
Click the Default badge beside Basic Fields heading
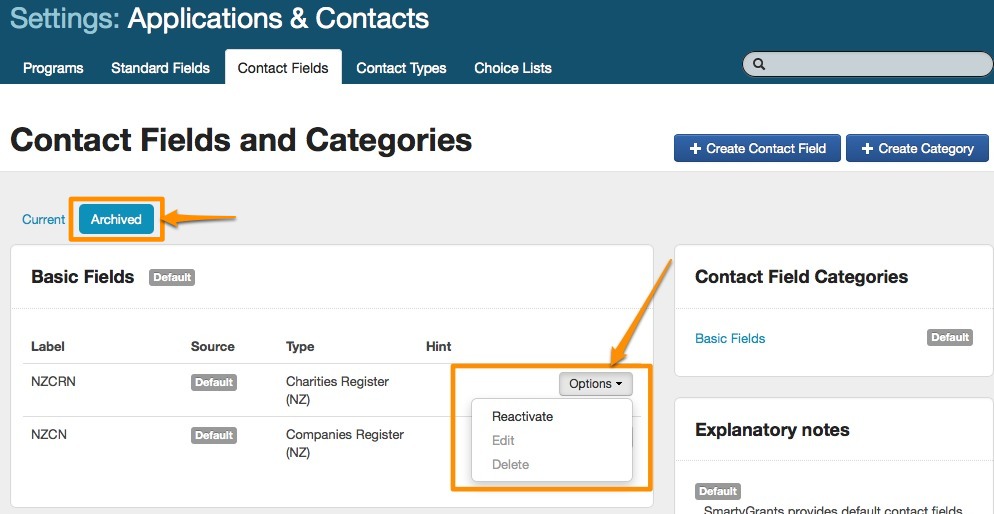(x=172, y=278)
